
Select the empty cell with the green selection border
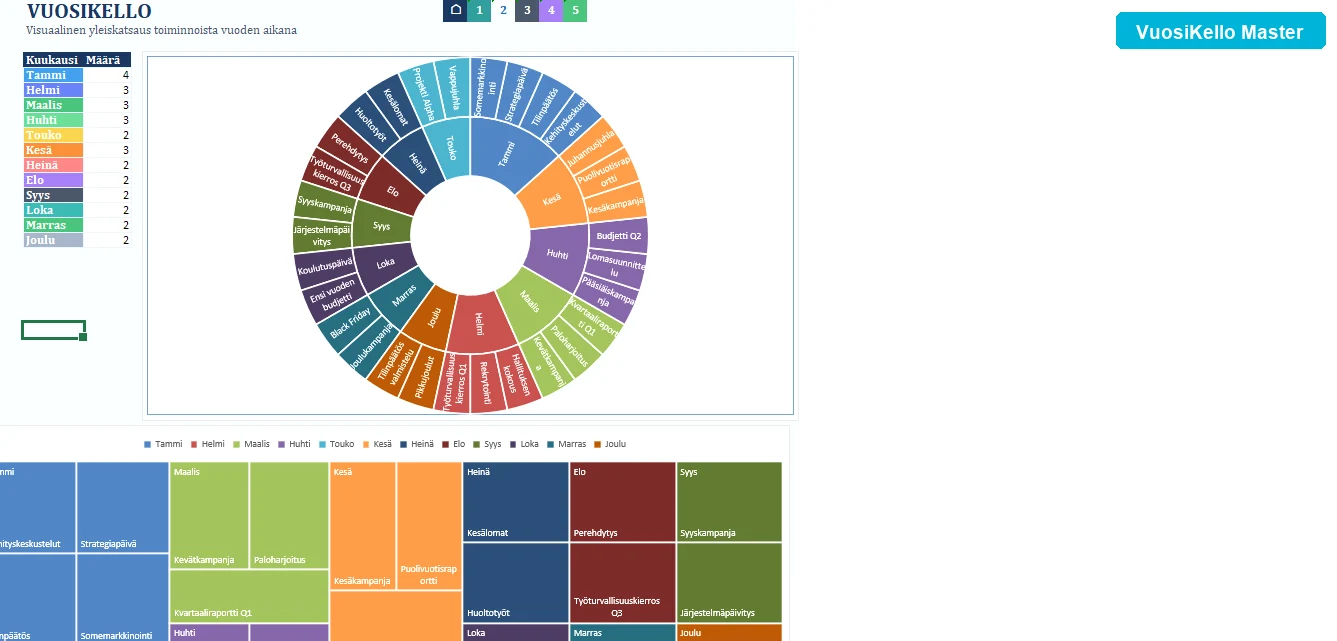(x=53, y=330)
